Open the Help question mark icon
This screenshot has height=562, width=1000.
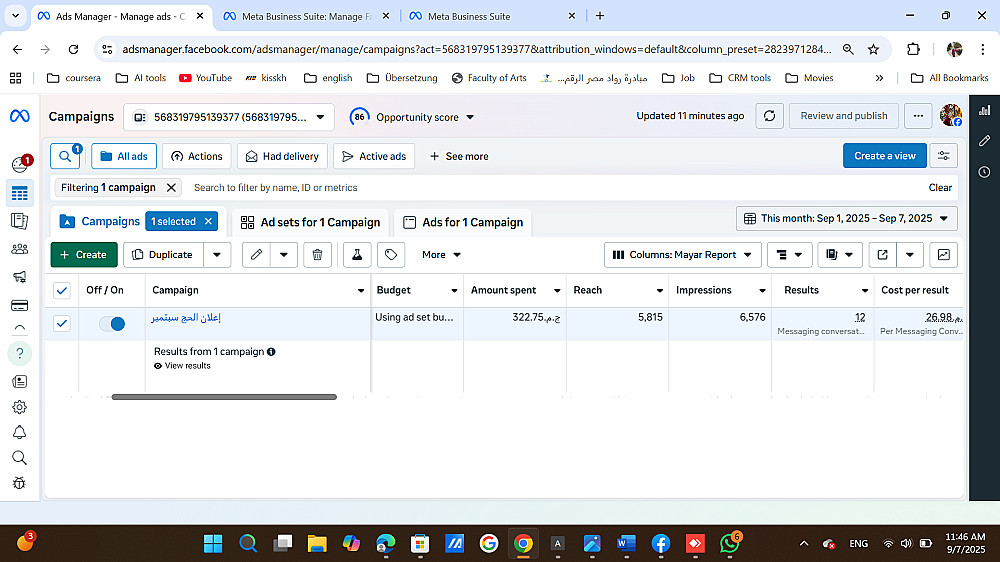coord(20,353)
